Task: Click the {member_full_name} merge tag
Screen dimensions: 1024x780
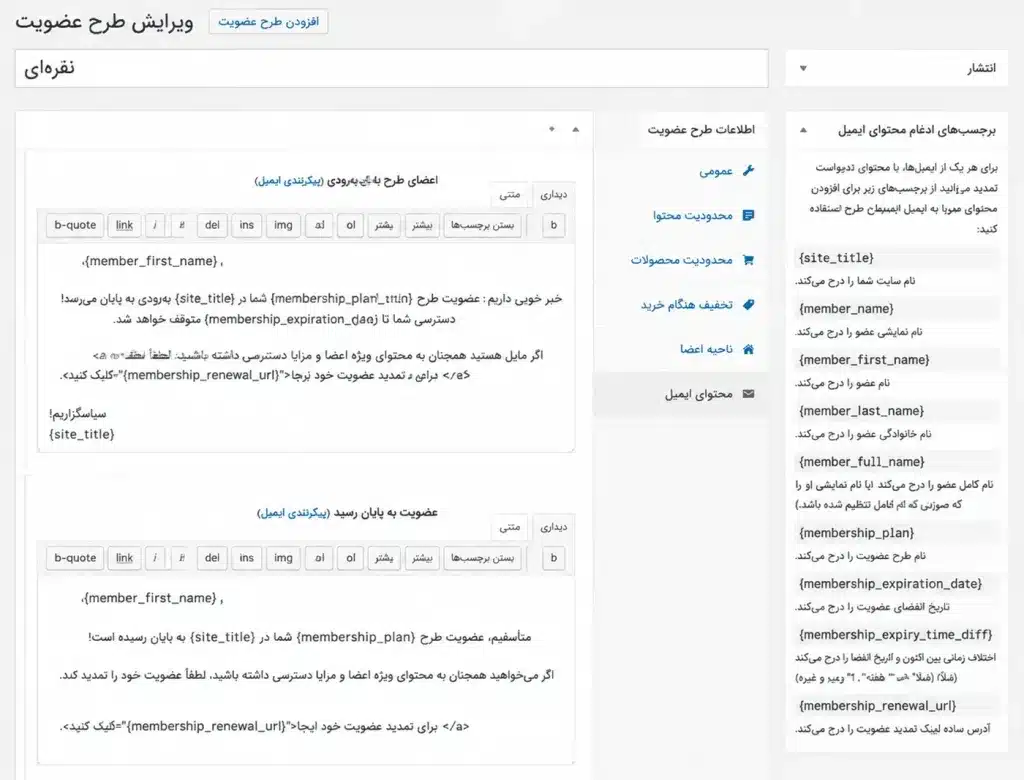Action: coord(861,462)
